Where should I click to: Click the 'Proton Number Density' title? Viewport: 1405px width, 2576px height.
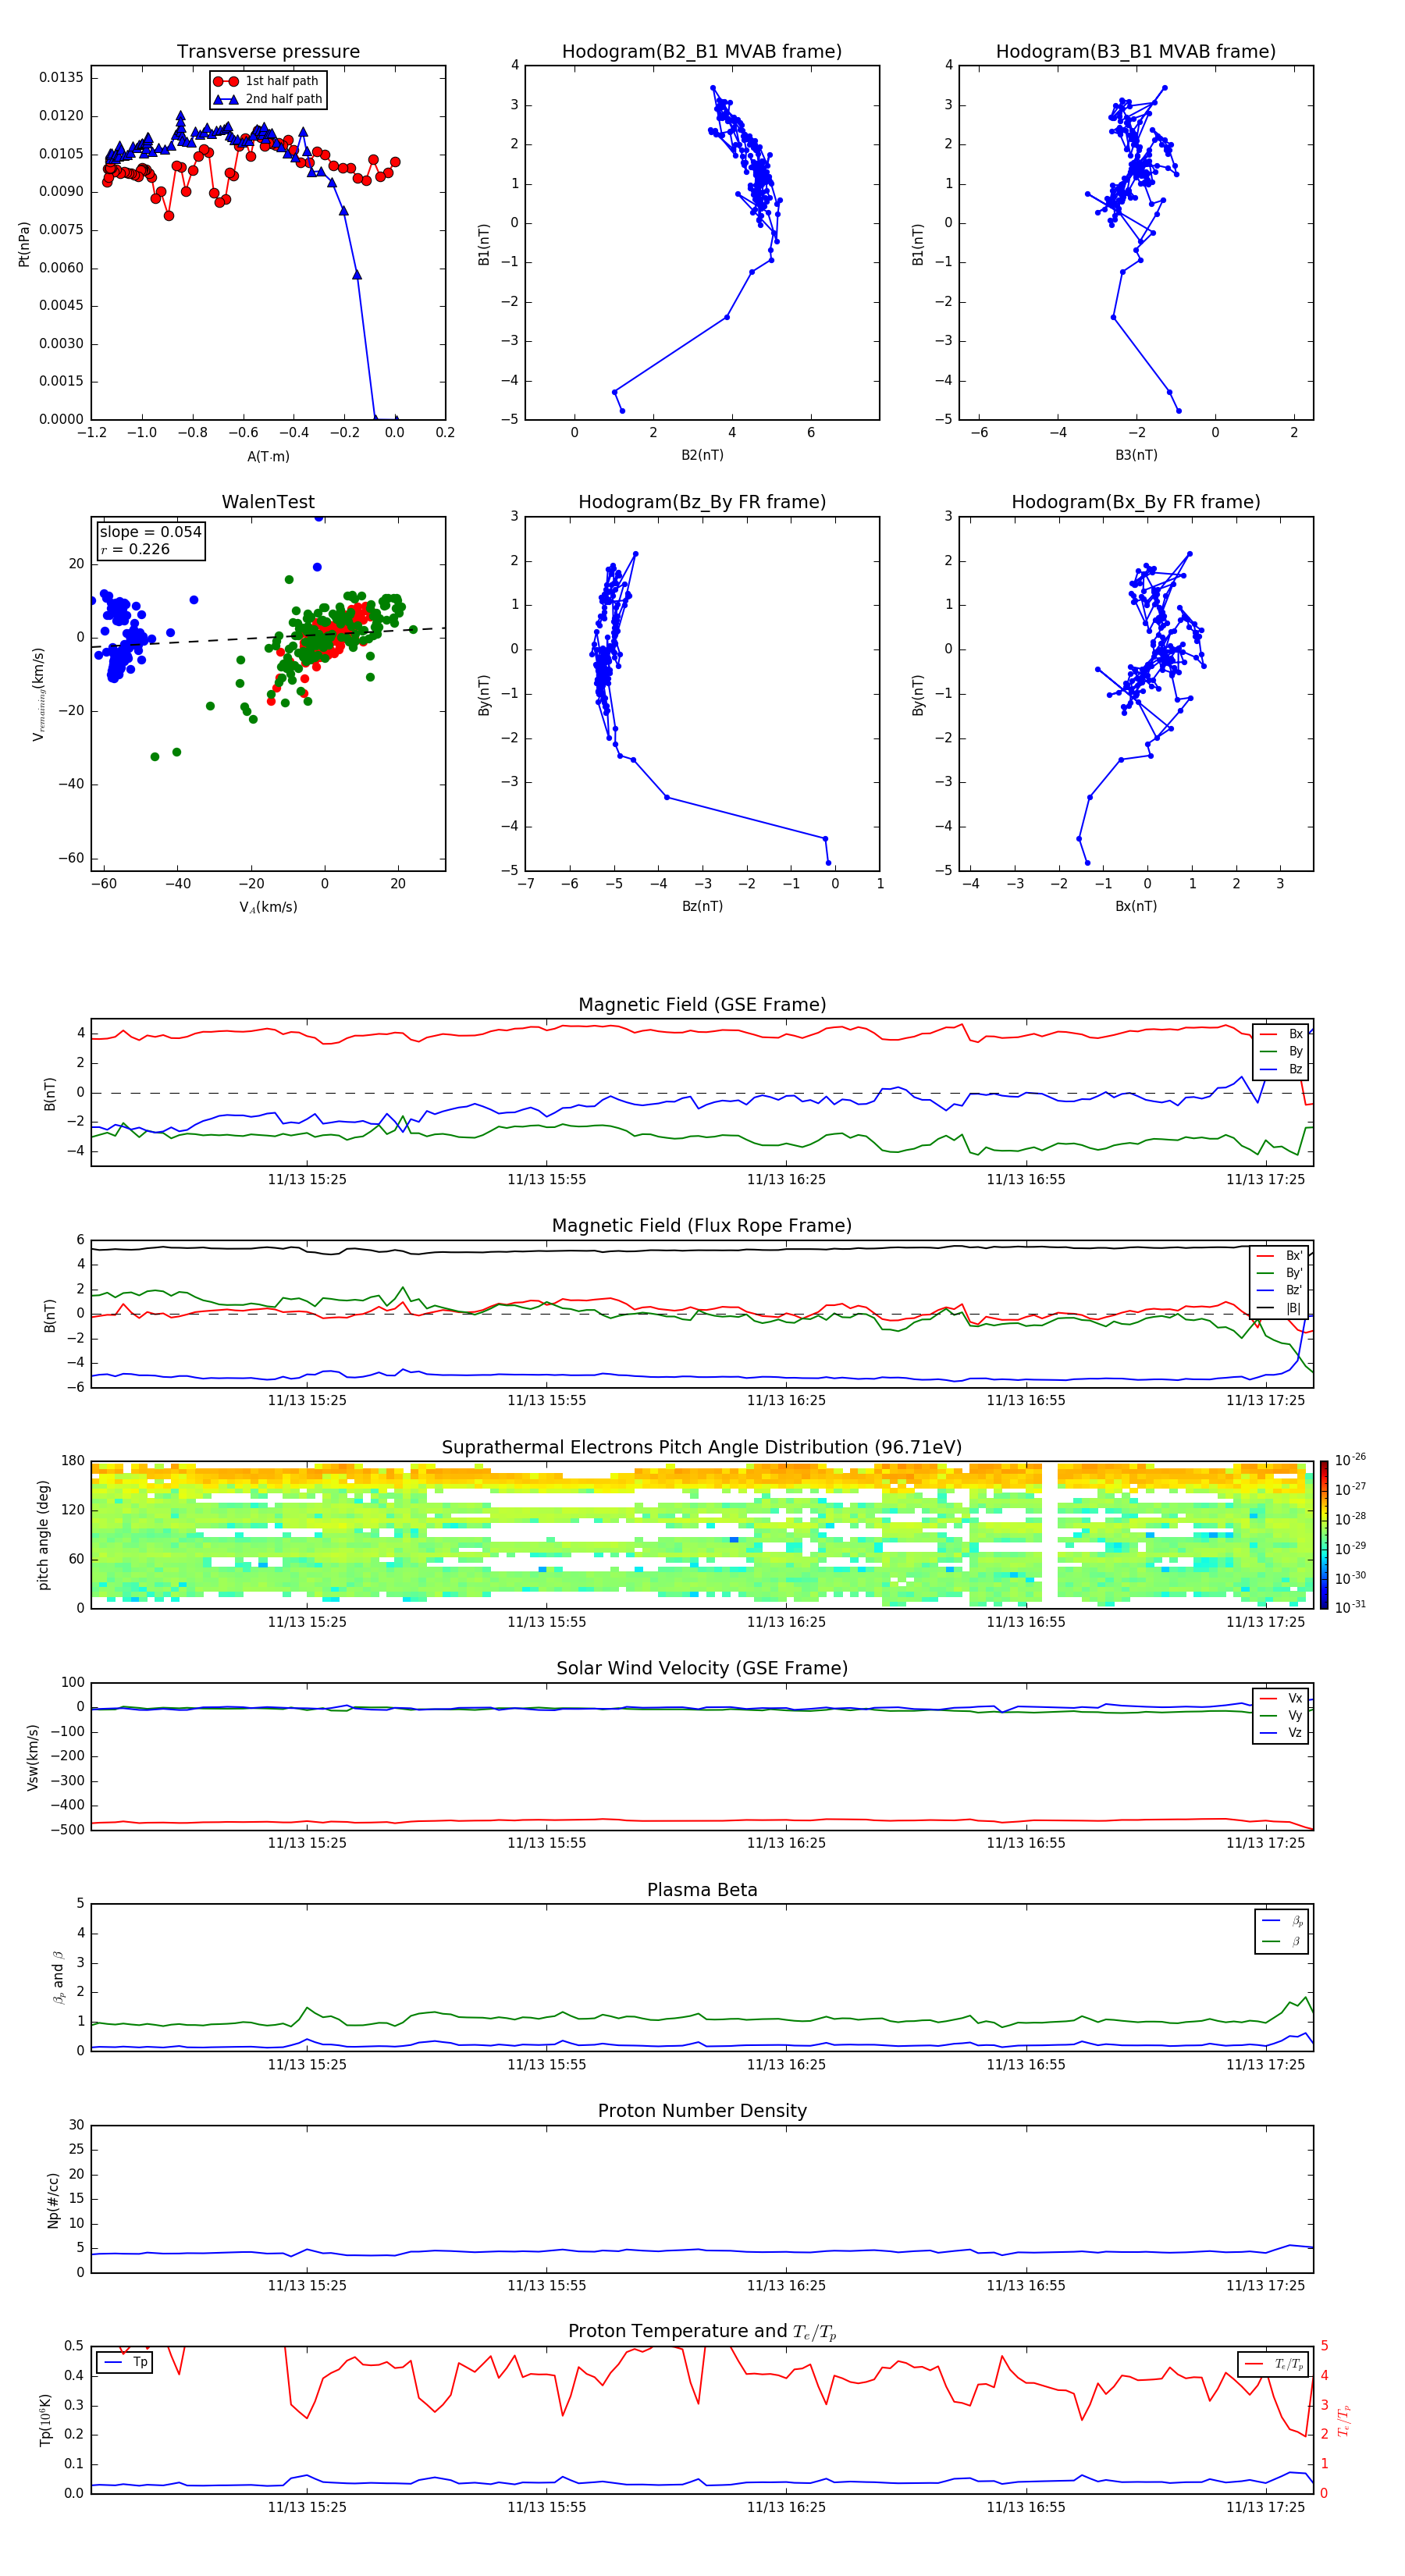coord(702,2111)
